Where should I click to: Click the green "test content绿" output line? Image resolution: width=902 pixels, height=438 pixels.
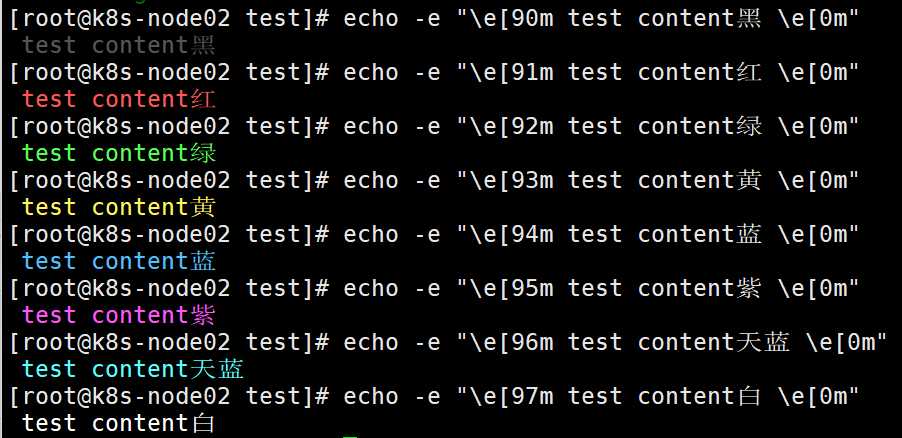tap(119, 154)
